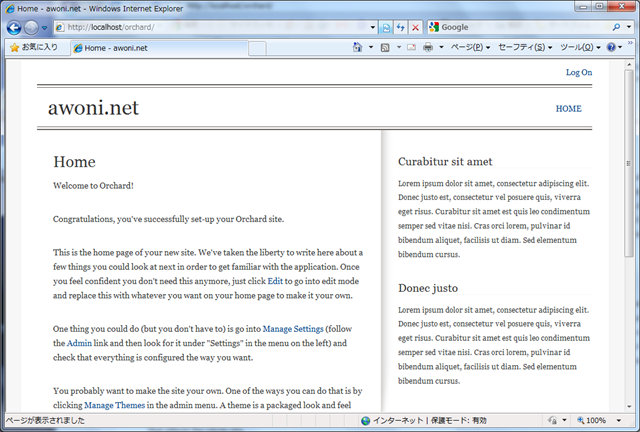Click the browser Forward button
Image resolution: width=640 pixels, height=432 pixels.
click(31, 28)
